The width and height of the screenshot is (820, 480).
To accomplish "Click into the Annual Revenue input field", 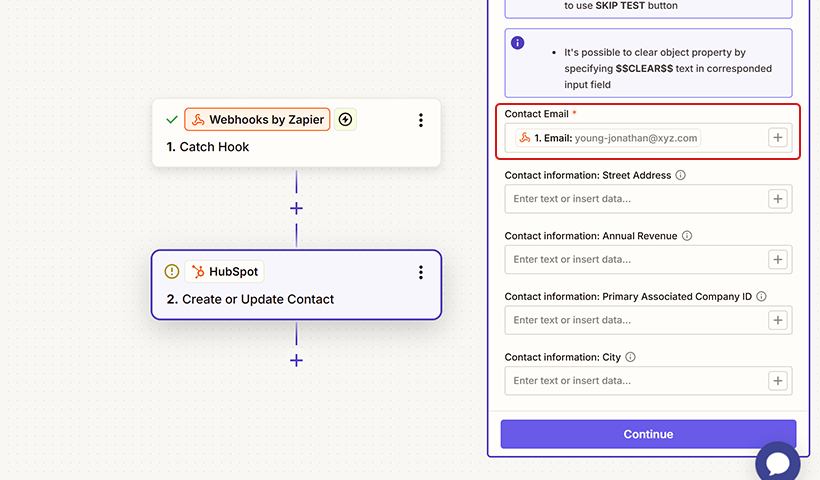I will (635, 260).
